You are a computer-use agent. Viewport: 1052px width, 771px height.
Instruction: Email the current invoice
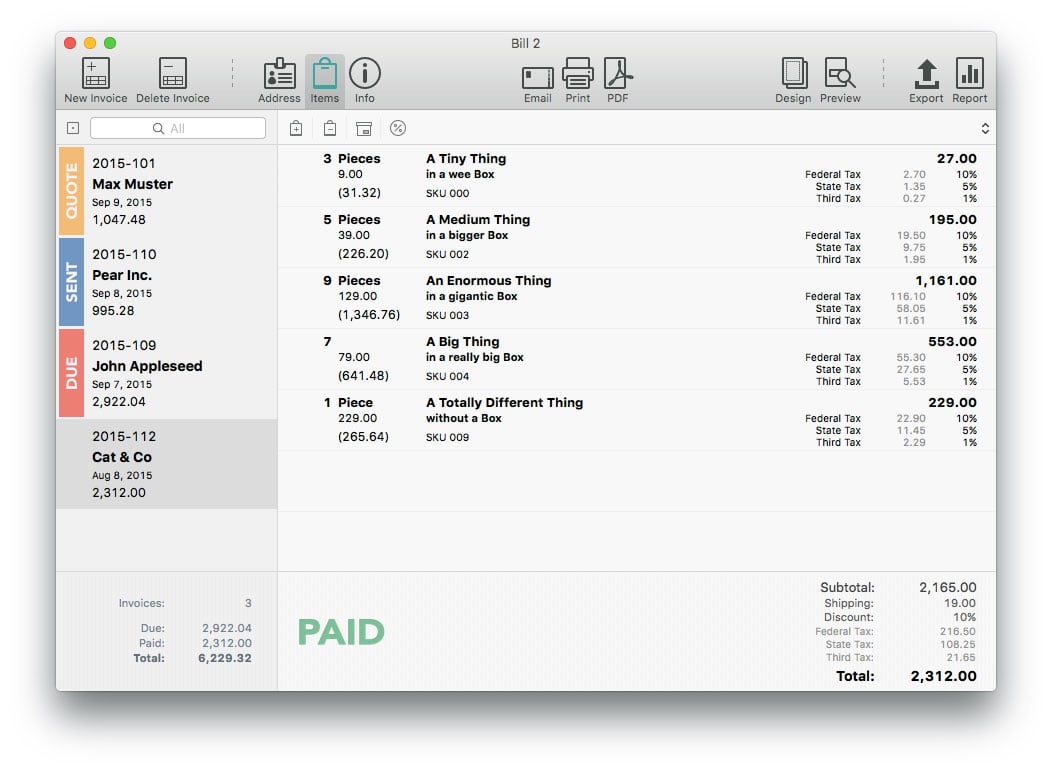(x=537, y=75)
